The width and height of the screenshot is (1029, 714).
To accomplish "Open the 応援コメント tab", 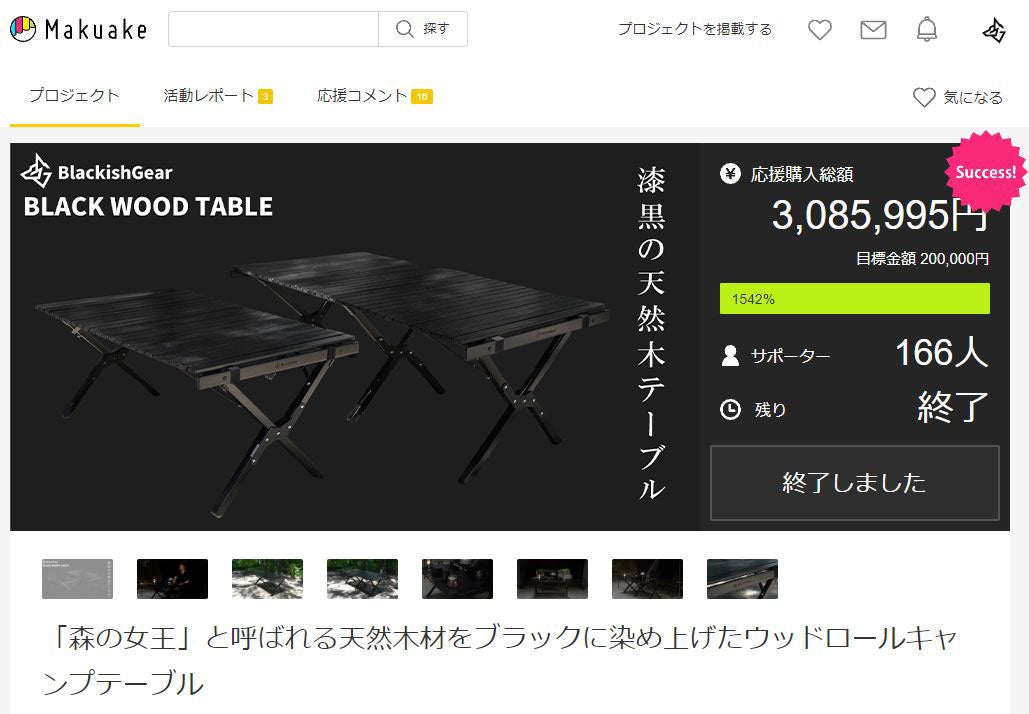I will pyautogui.click(x=374, y=96).
